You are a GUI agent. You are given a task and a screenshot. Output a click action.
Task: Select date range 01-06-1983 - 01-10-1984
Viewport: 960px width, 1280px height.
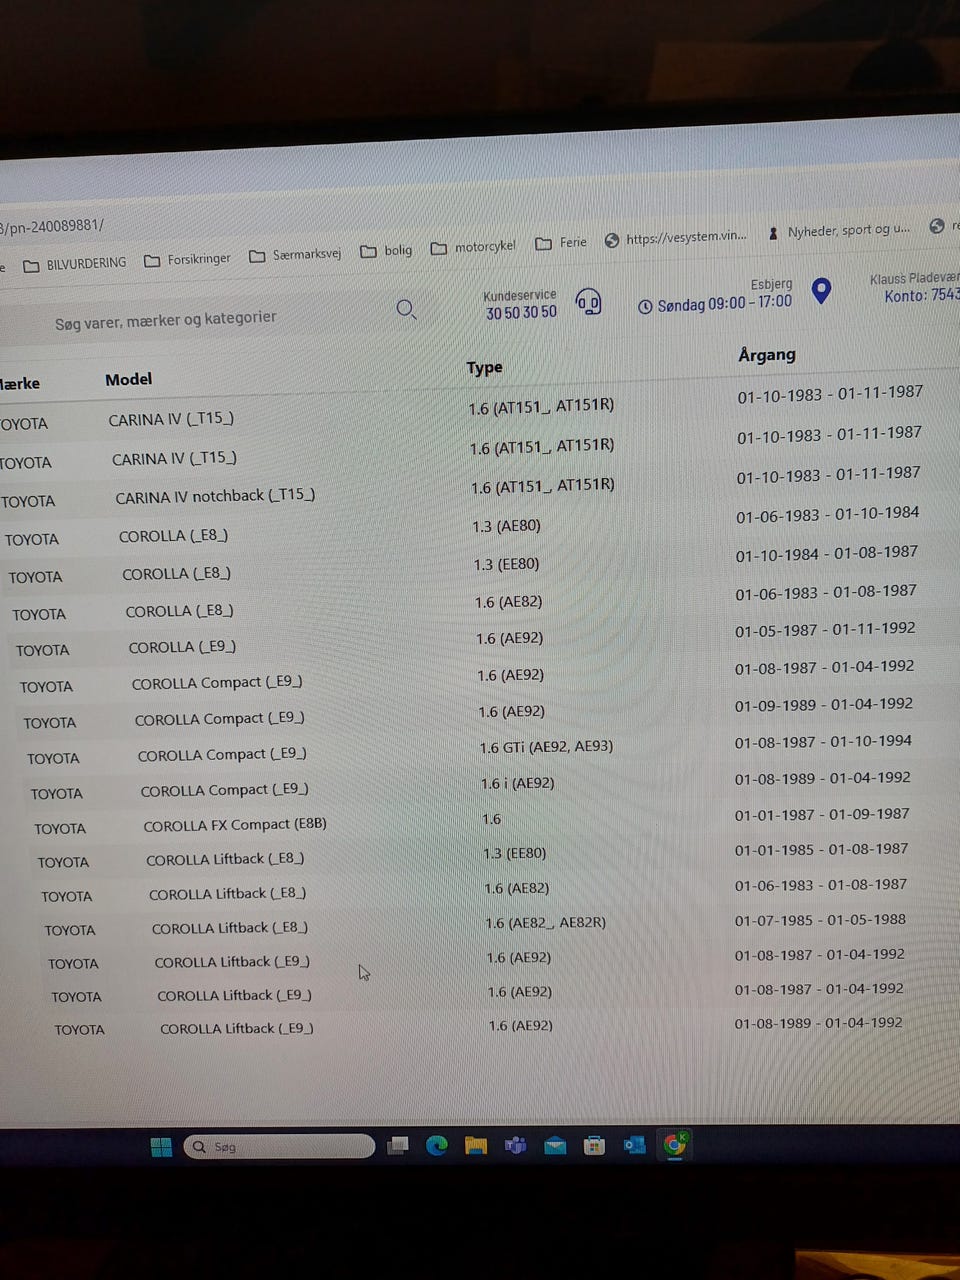click(827, 515)
